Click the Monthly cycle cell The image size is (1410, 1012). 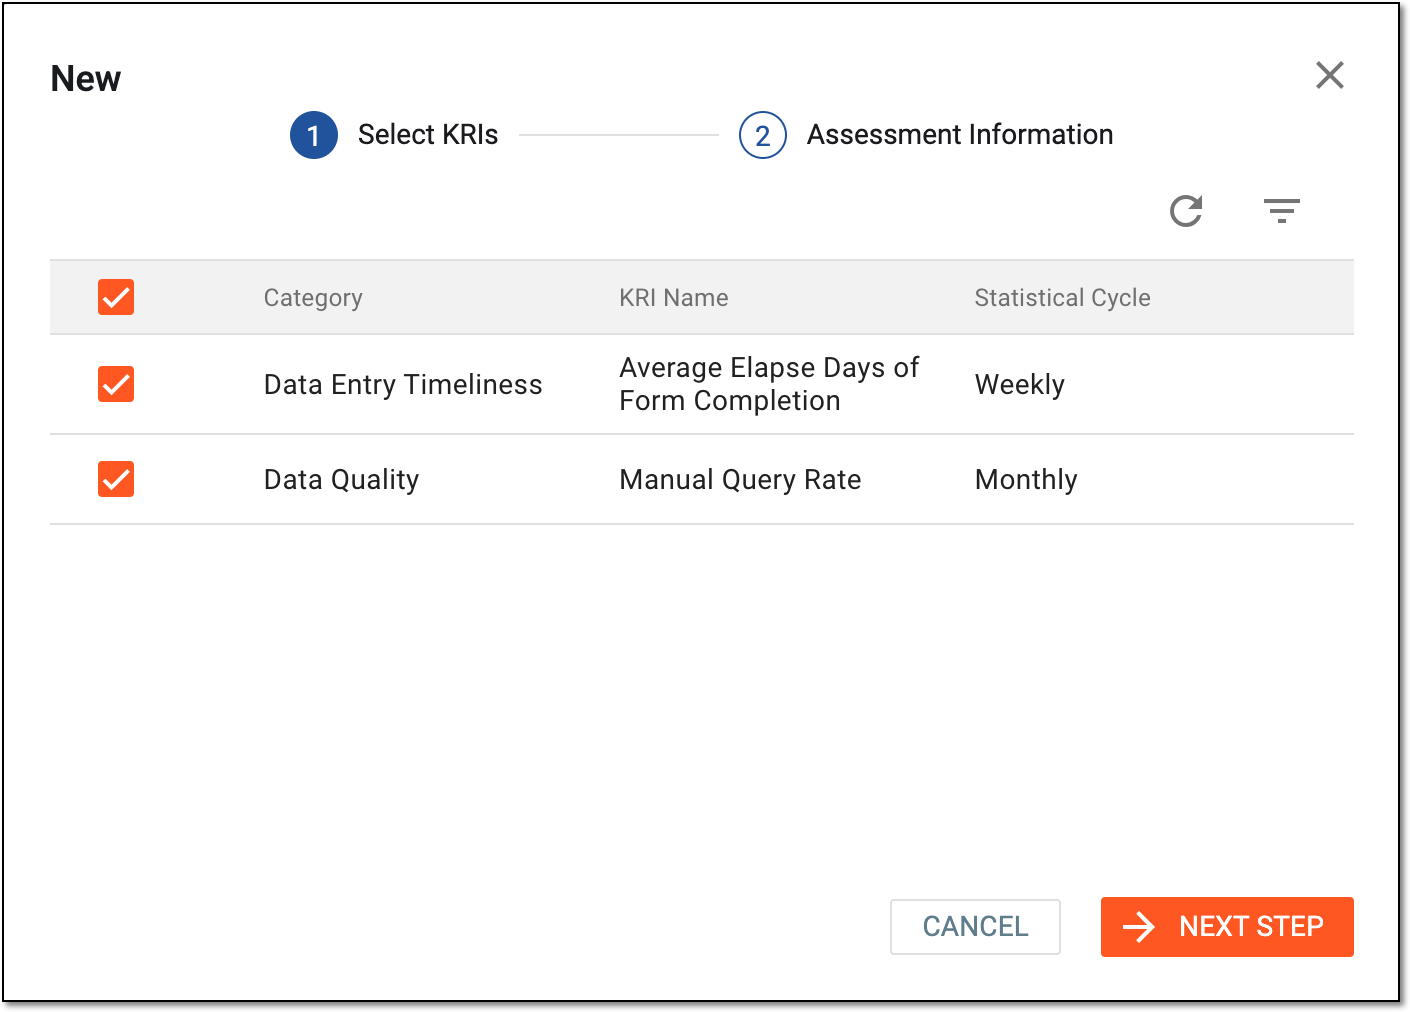[1026, 480]
